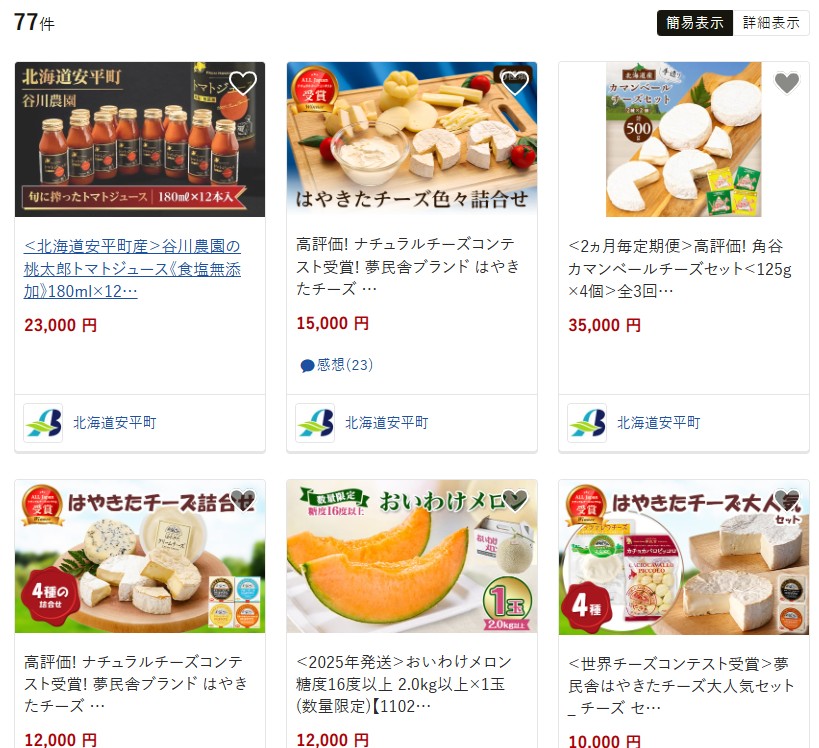Image resolution: width=819 pixels, height=748 pixels.
Task: Click heart icon on 4種 cheese assortment
Action: coord(243,500)
